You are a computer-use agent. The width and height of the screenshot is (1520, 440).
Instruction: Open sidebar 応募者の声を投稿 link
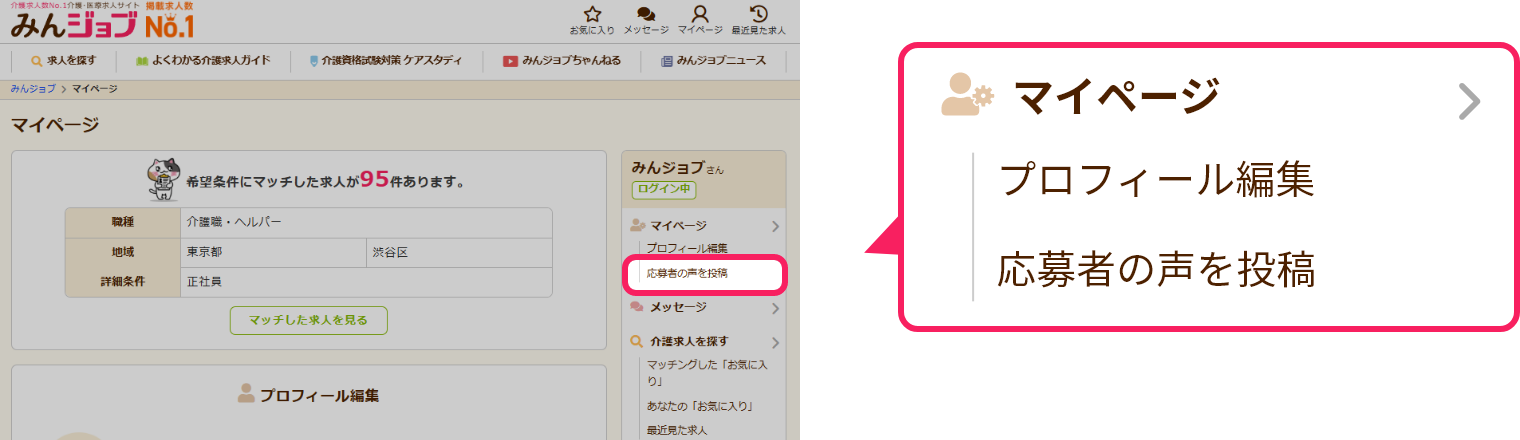pos(686,273)
